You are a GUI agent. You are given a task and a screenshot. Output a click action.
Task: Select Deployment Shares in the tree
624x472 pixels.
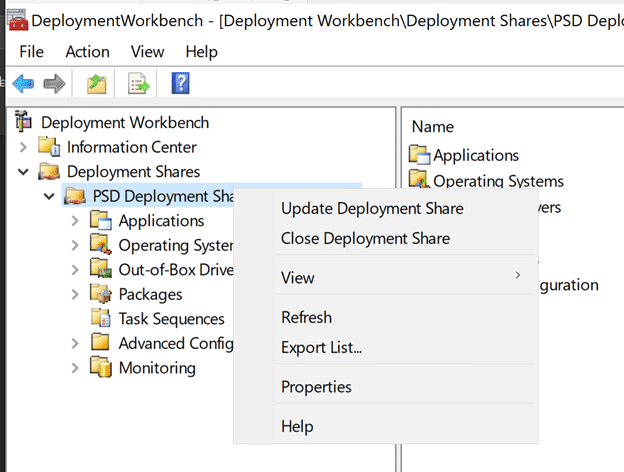pyautogui.click(x=133, y=172)
